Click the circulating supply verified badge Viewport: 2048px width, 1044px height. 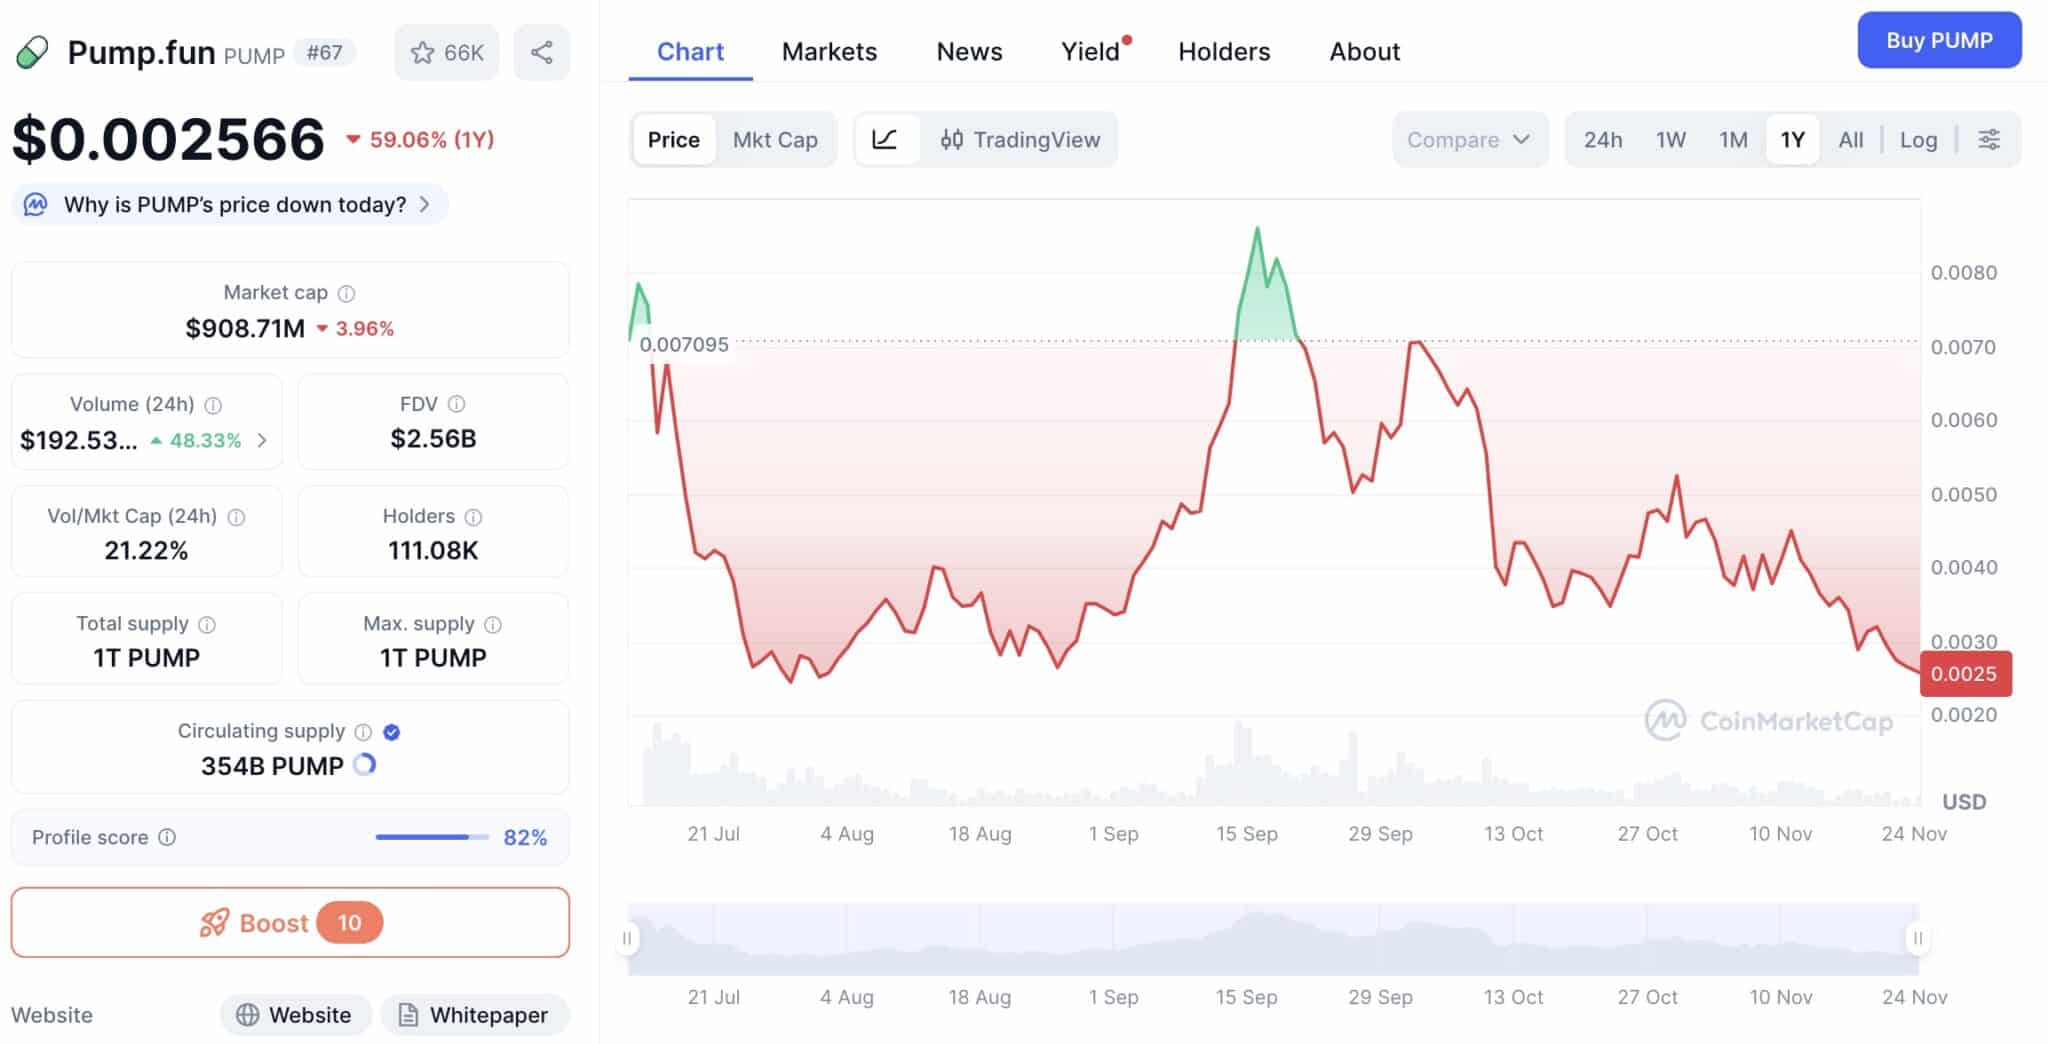[392, 732]
